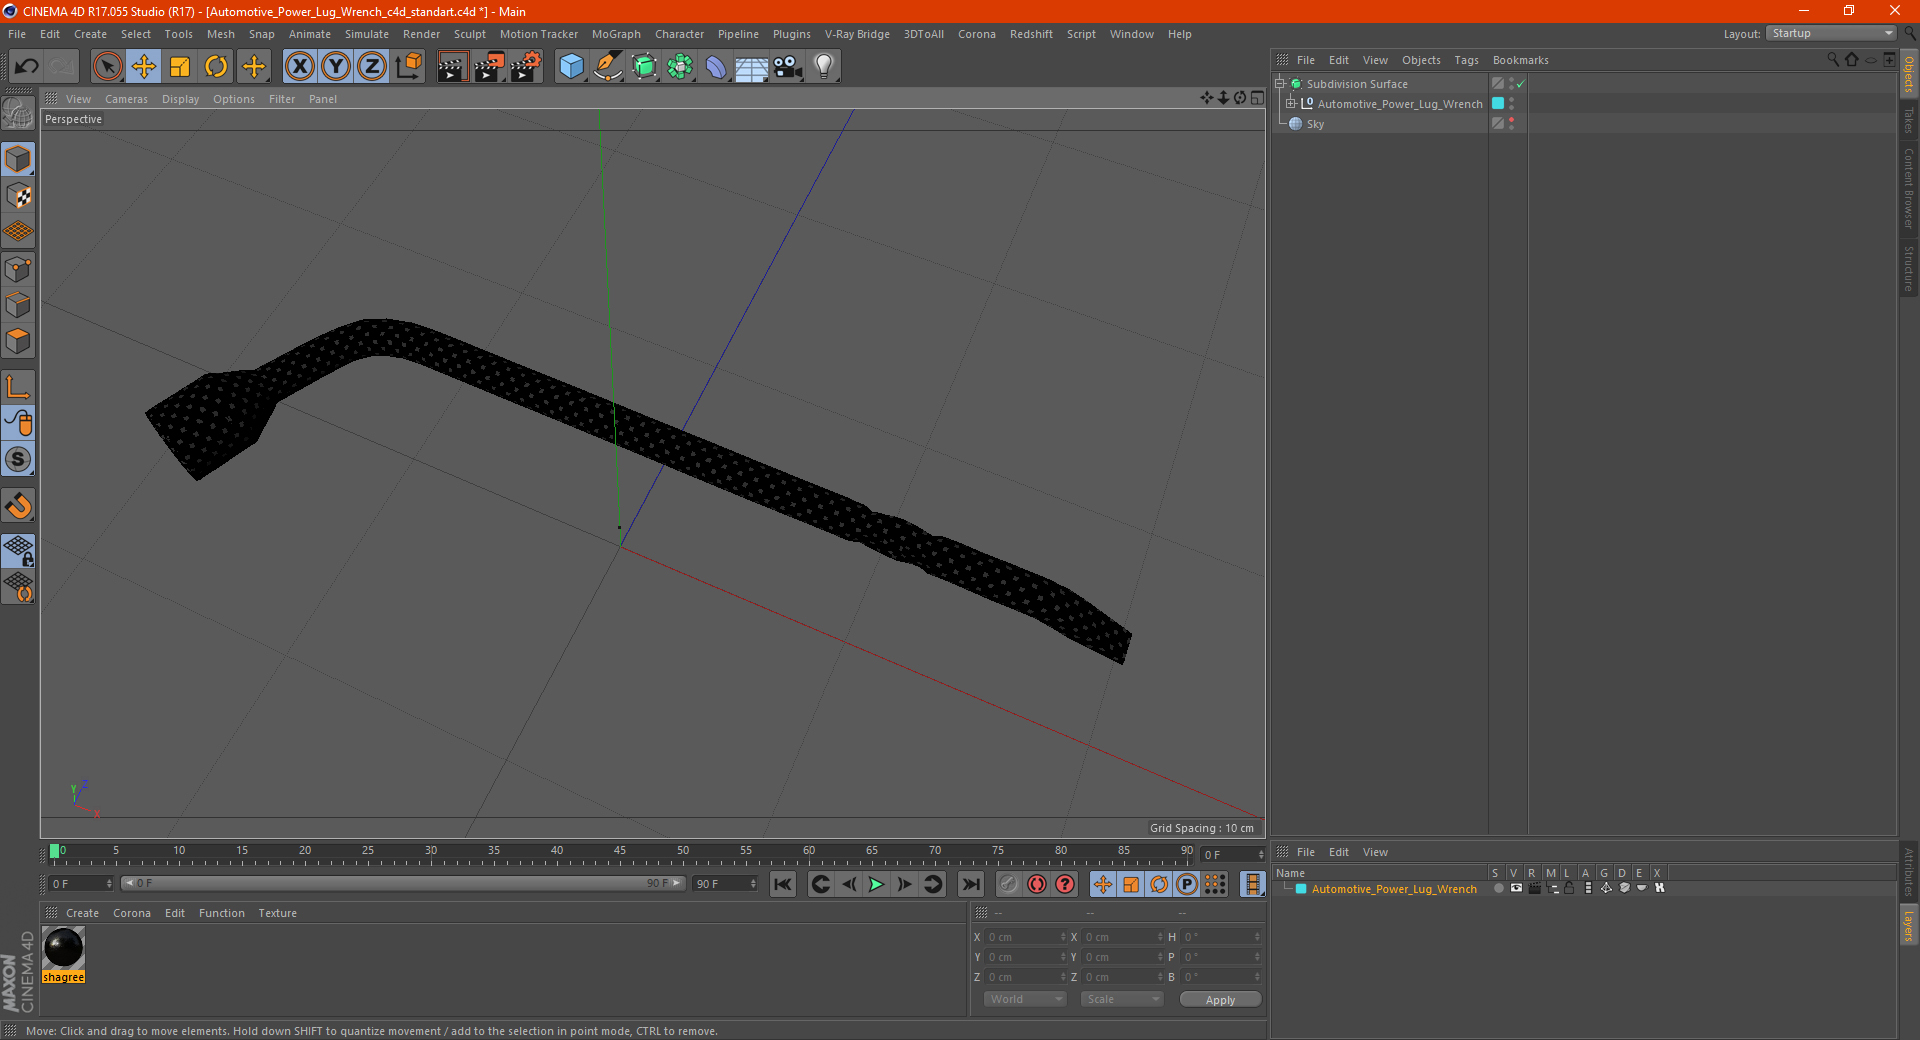Open the File menu in main menu bar
Viewport: 1920px width, 1040px height.
[x=17, y=34]
